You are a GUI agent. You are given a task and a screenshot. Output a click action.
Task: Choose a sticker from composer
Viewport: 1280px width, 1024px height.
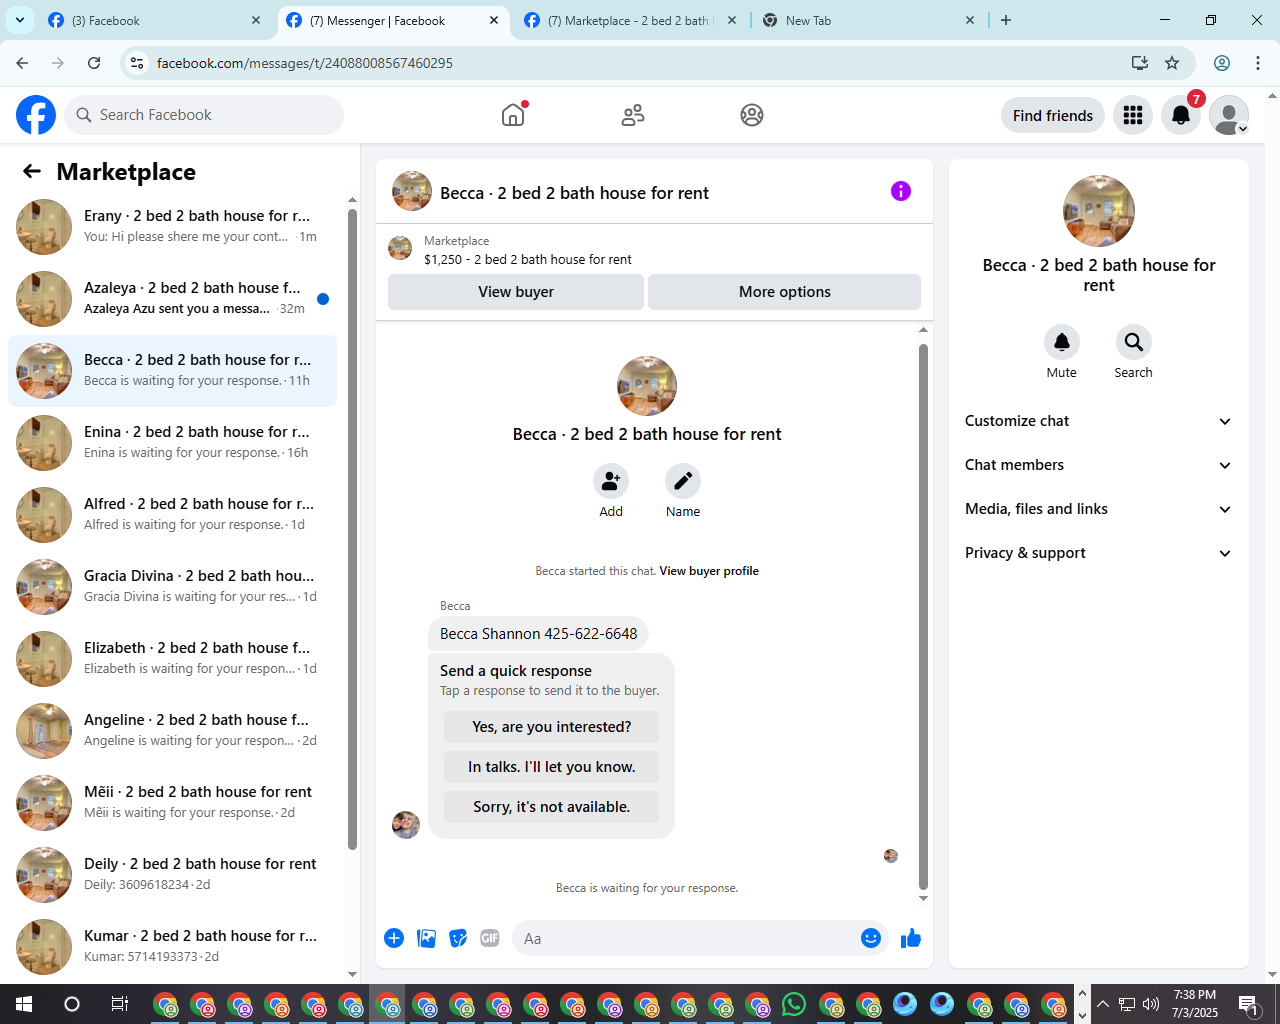pos(458,938)
